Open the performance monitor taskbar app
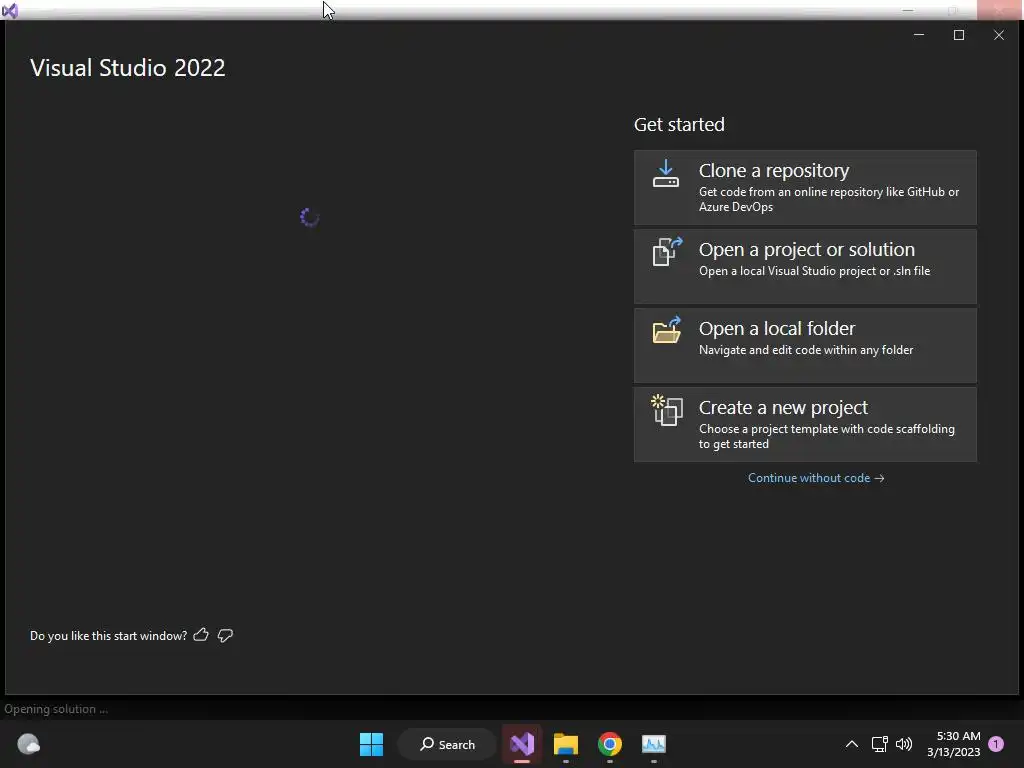The image size is (1024, 768). click(x=654, y=744)
